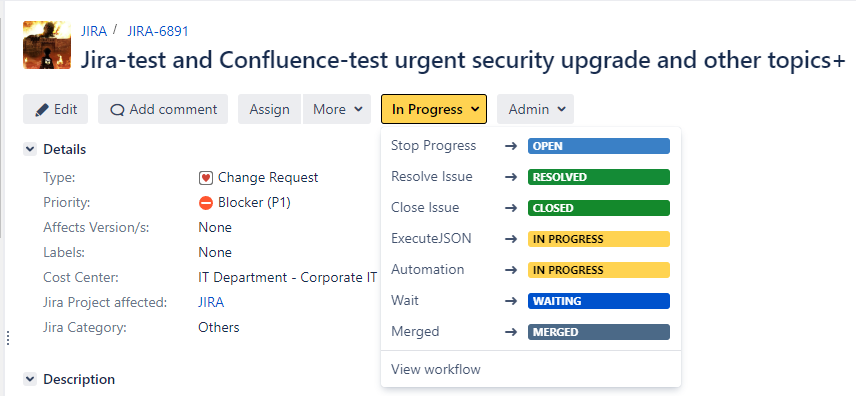The image size is (856, 396).
Task: Collapse the In Progress status dropdown
Action: (434, 109)
